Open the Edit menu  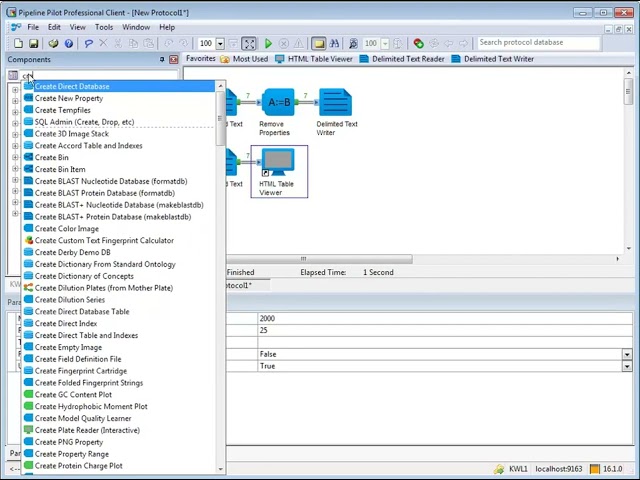click(54, 27)
